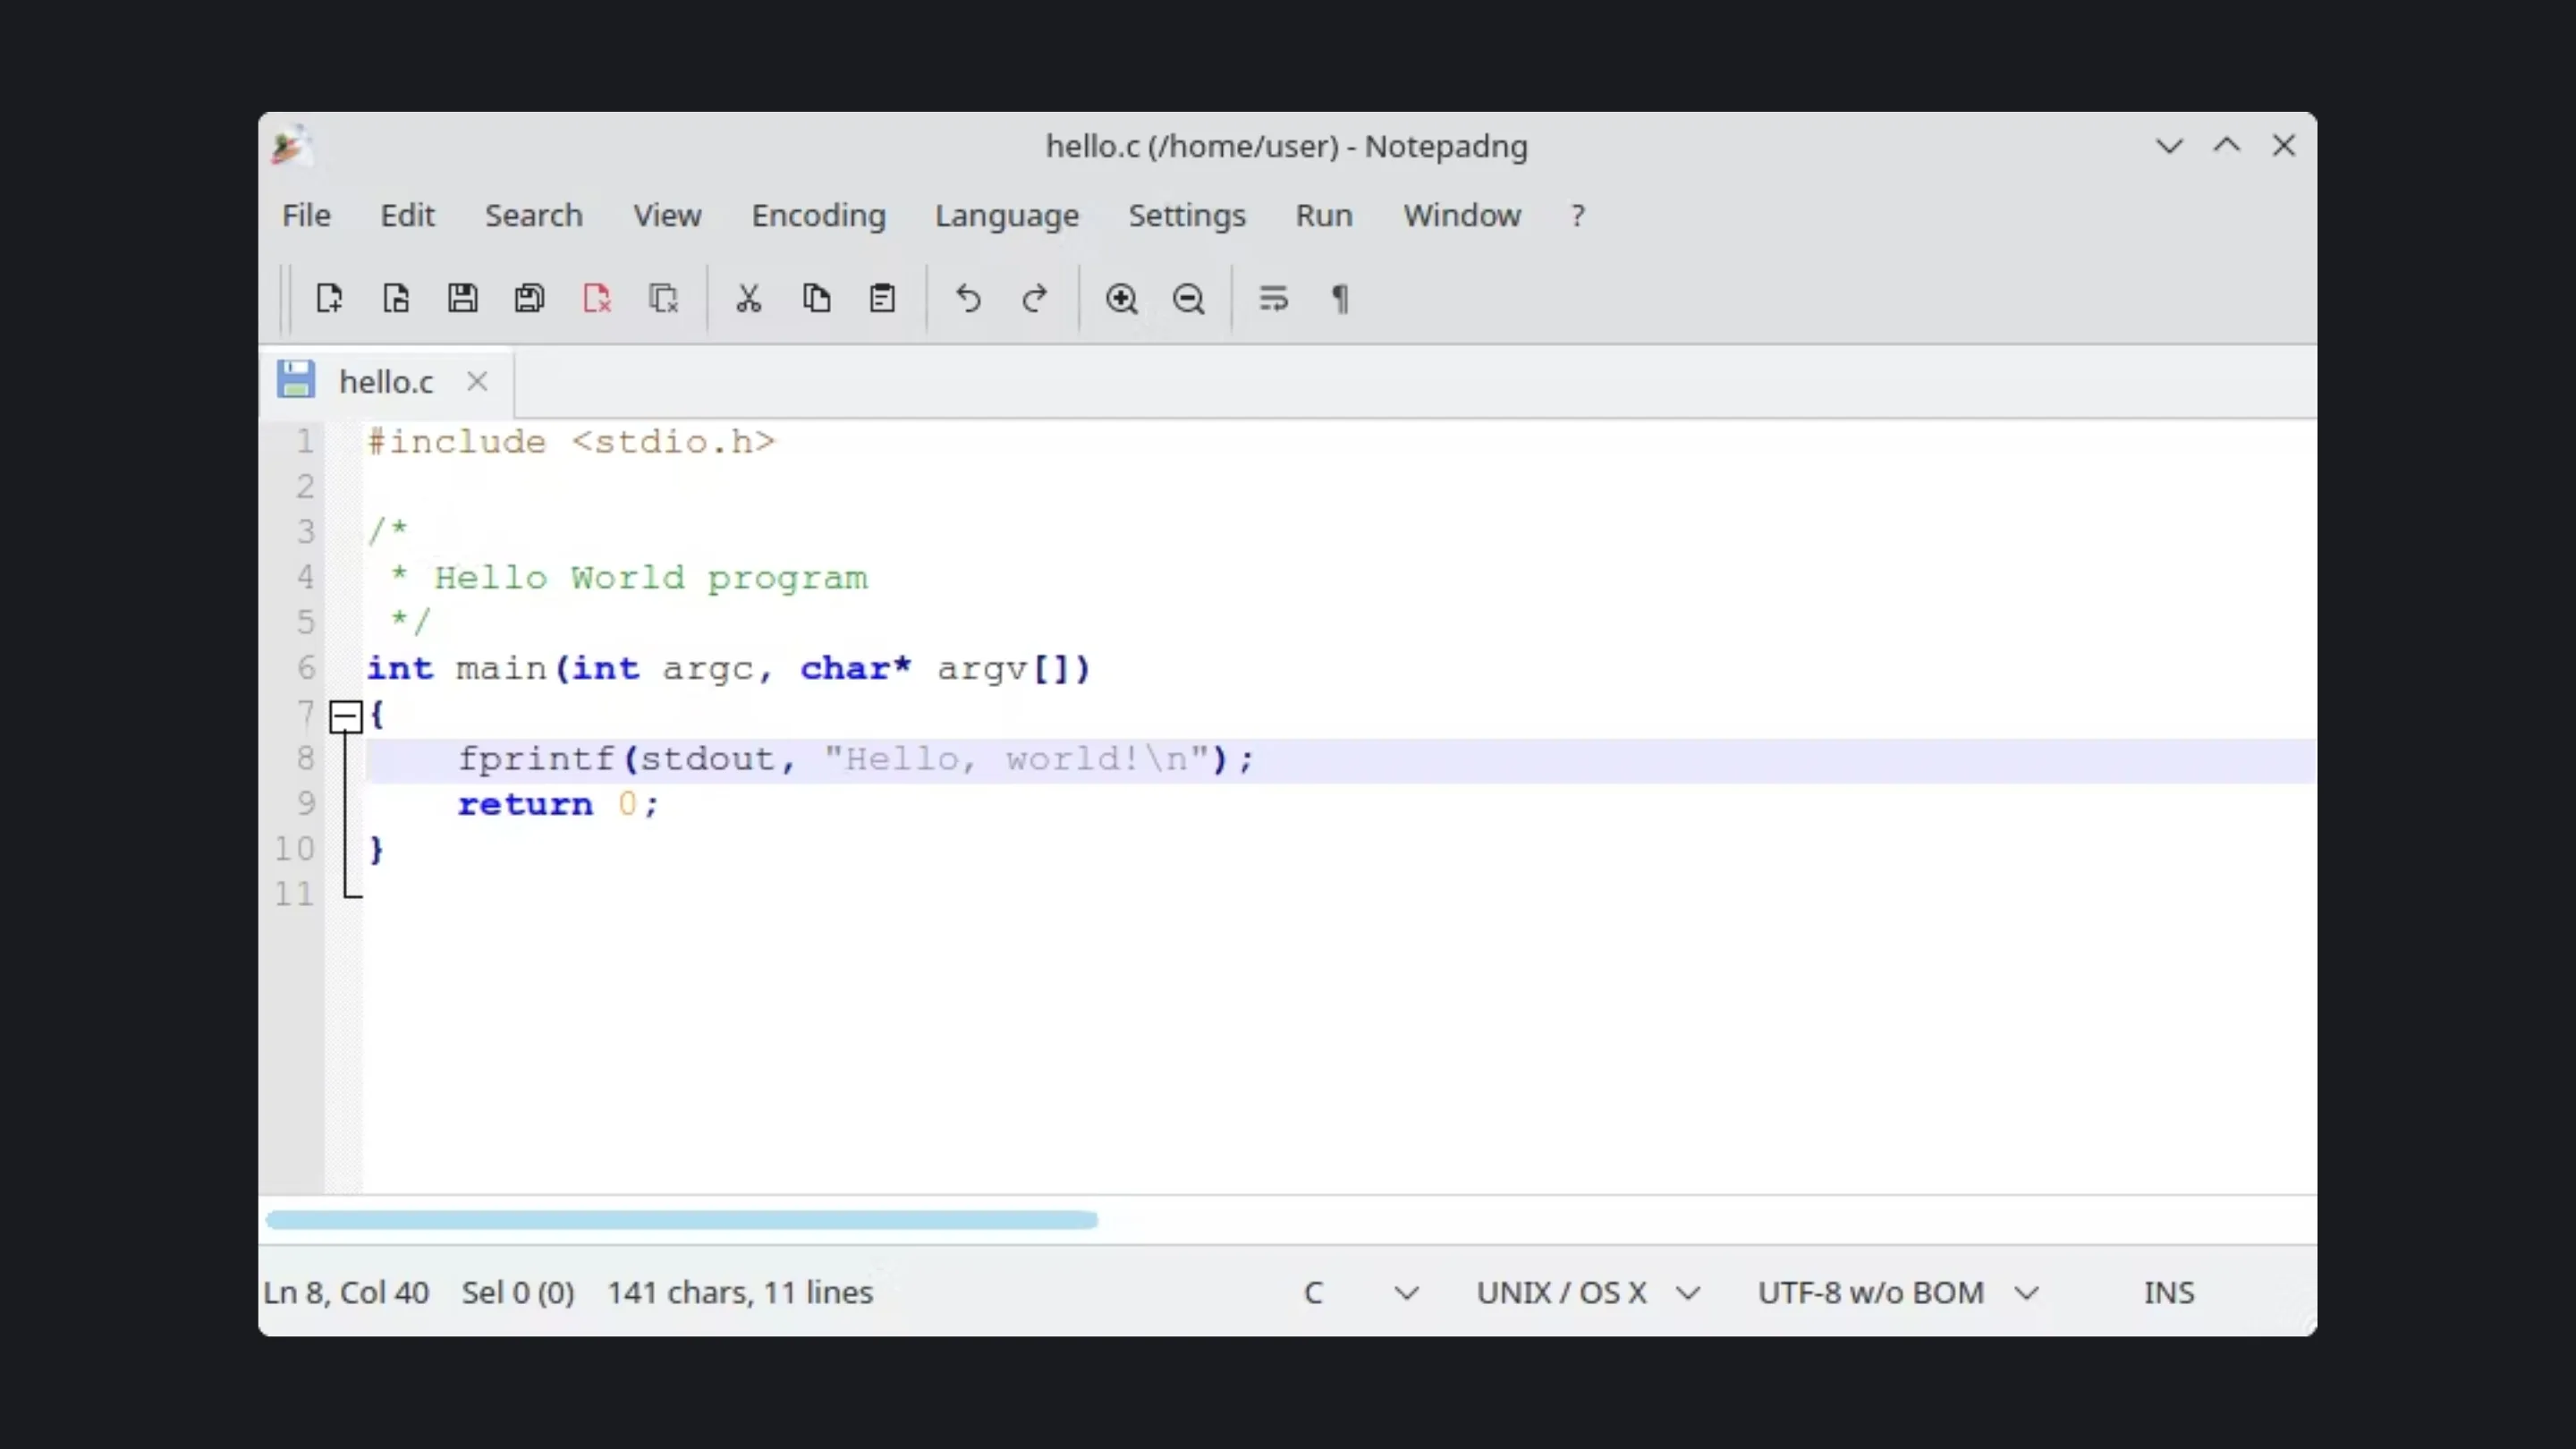Click the 'Hello World program' comment text
This screenshot has width=2576, height=1449.
tap(650, 577)
